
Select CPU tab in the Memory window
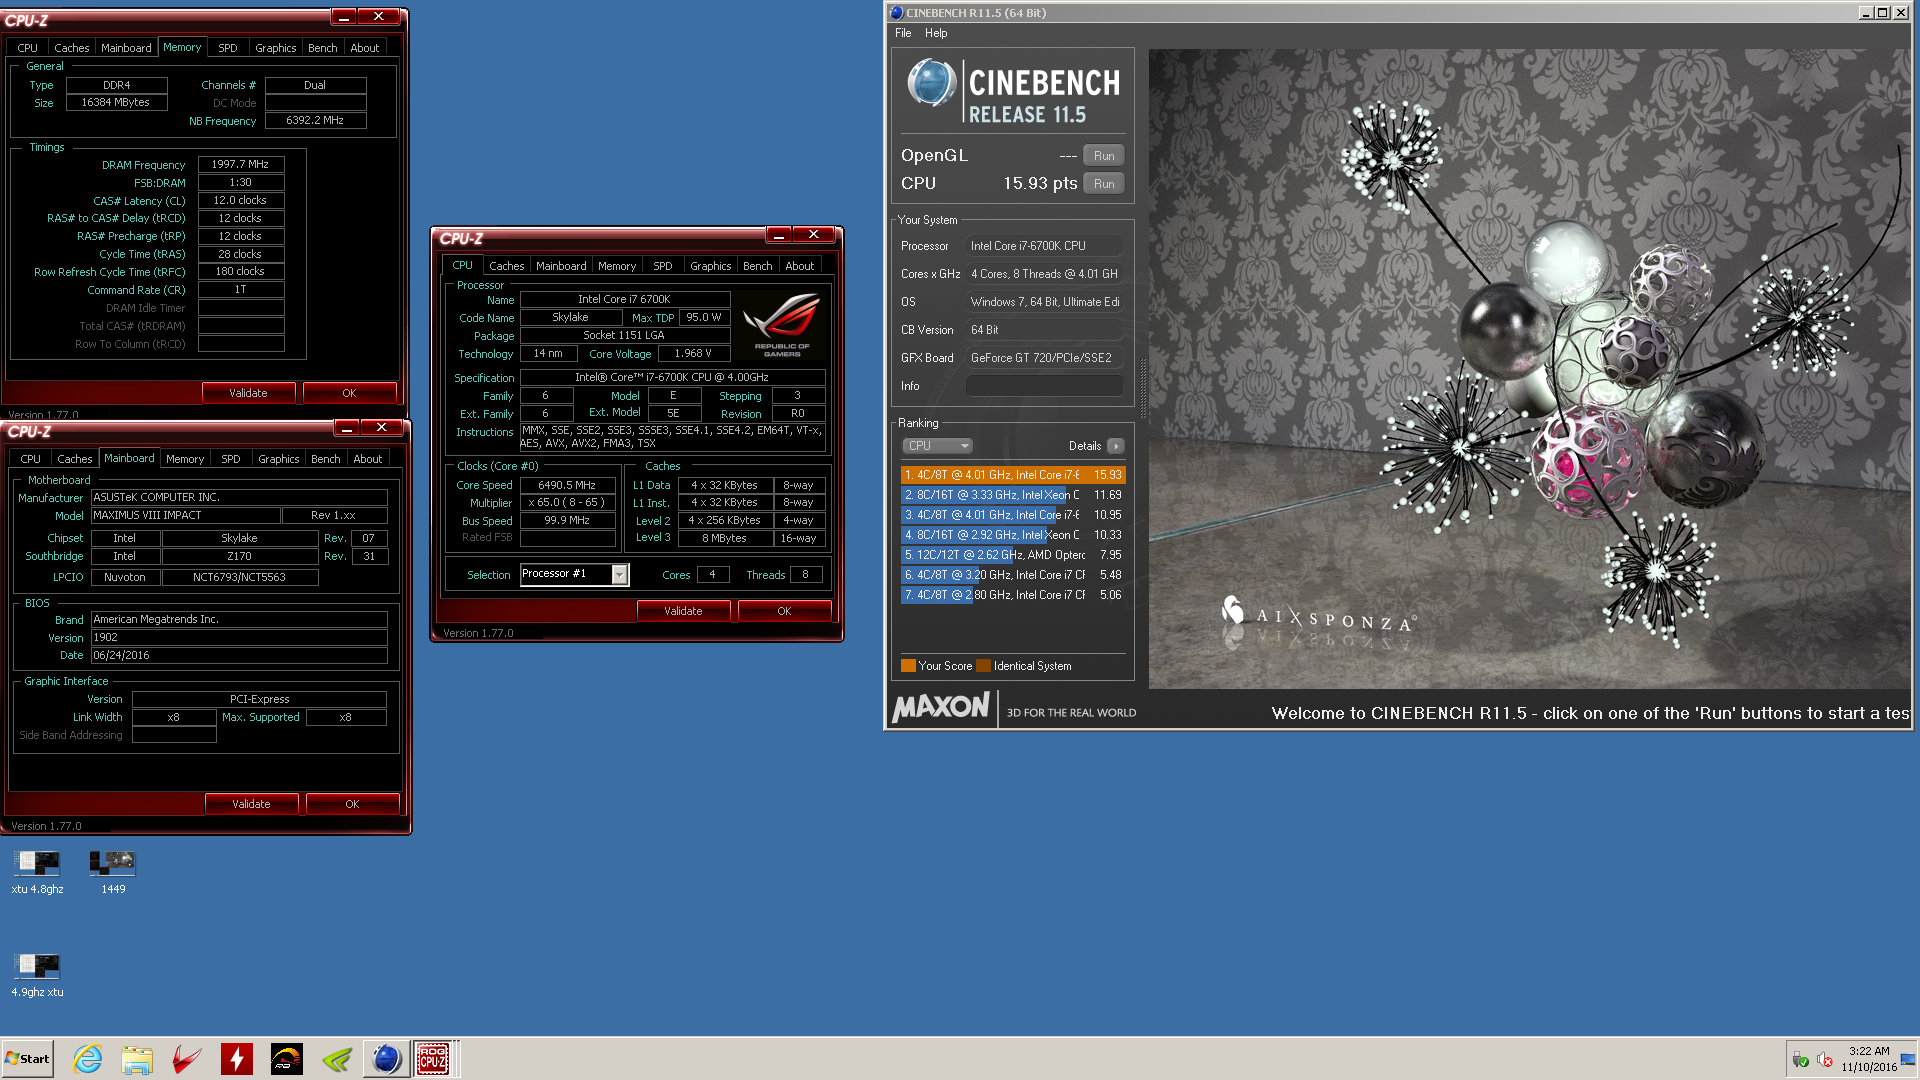28,48
